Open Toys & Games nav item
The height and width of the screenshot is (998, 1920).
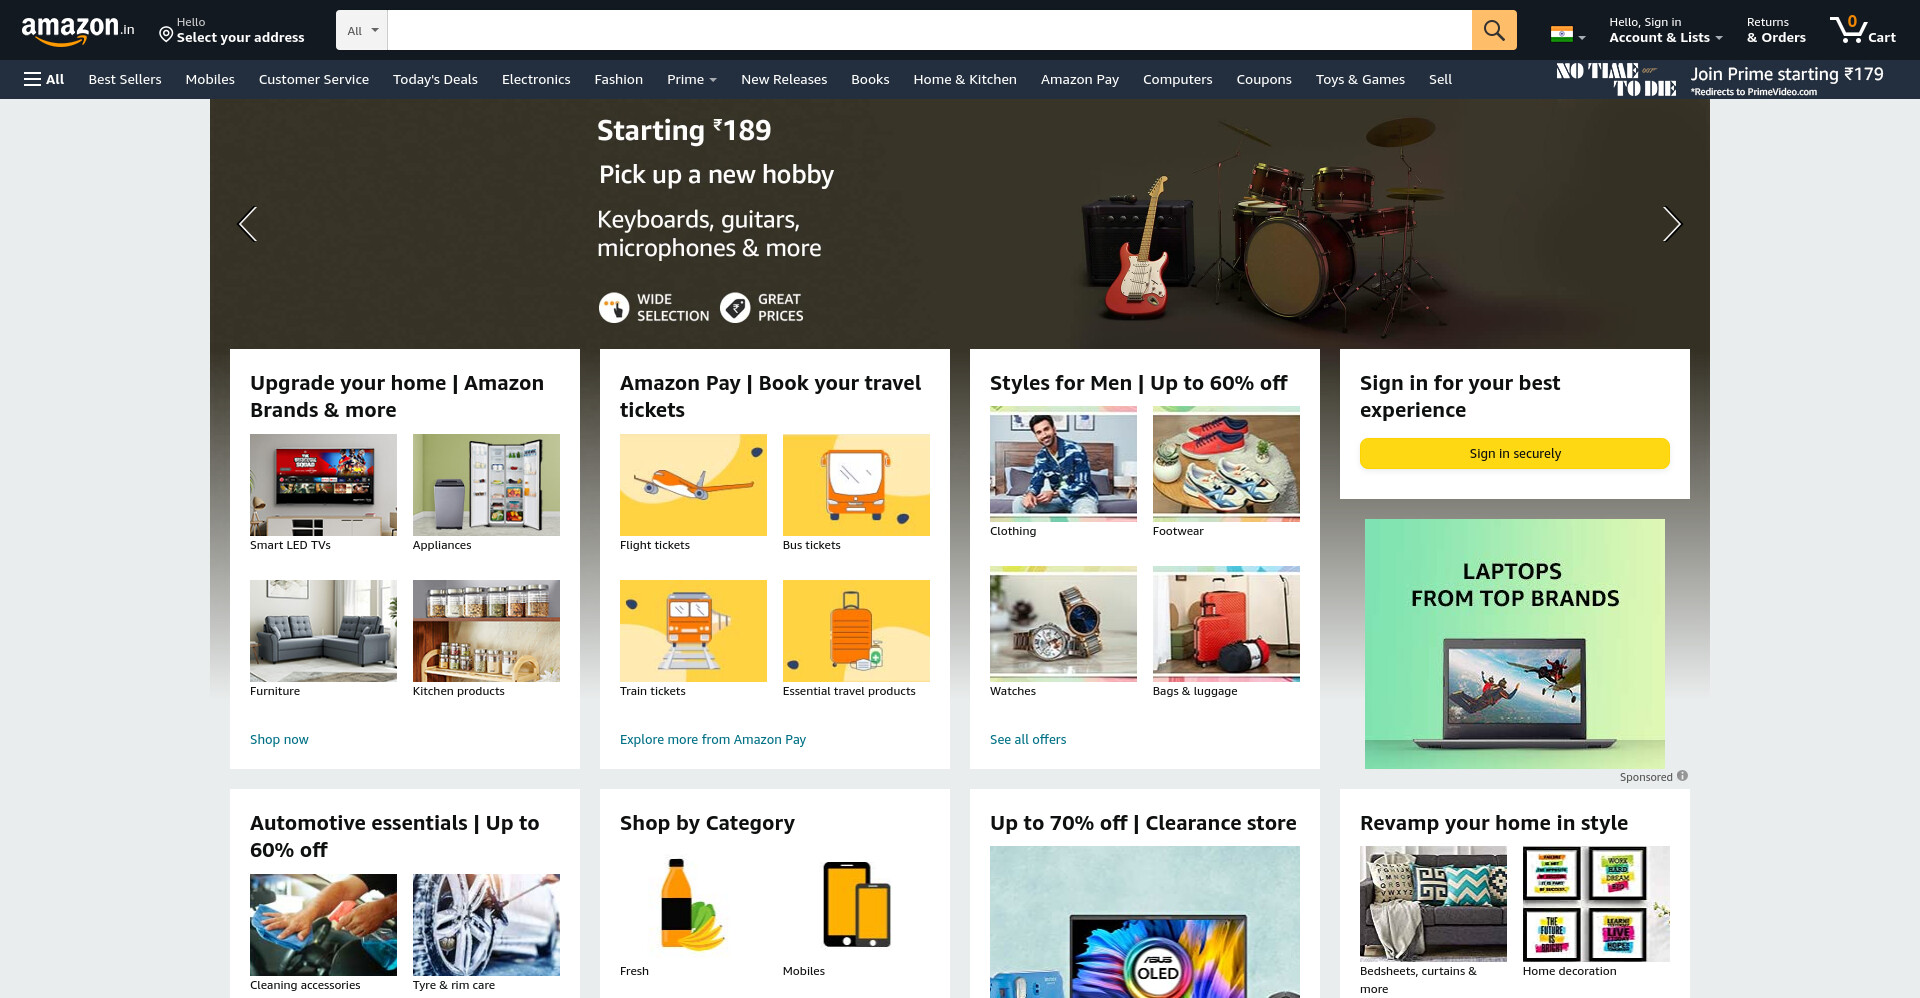(x=1360, y=79)
